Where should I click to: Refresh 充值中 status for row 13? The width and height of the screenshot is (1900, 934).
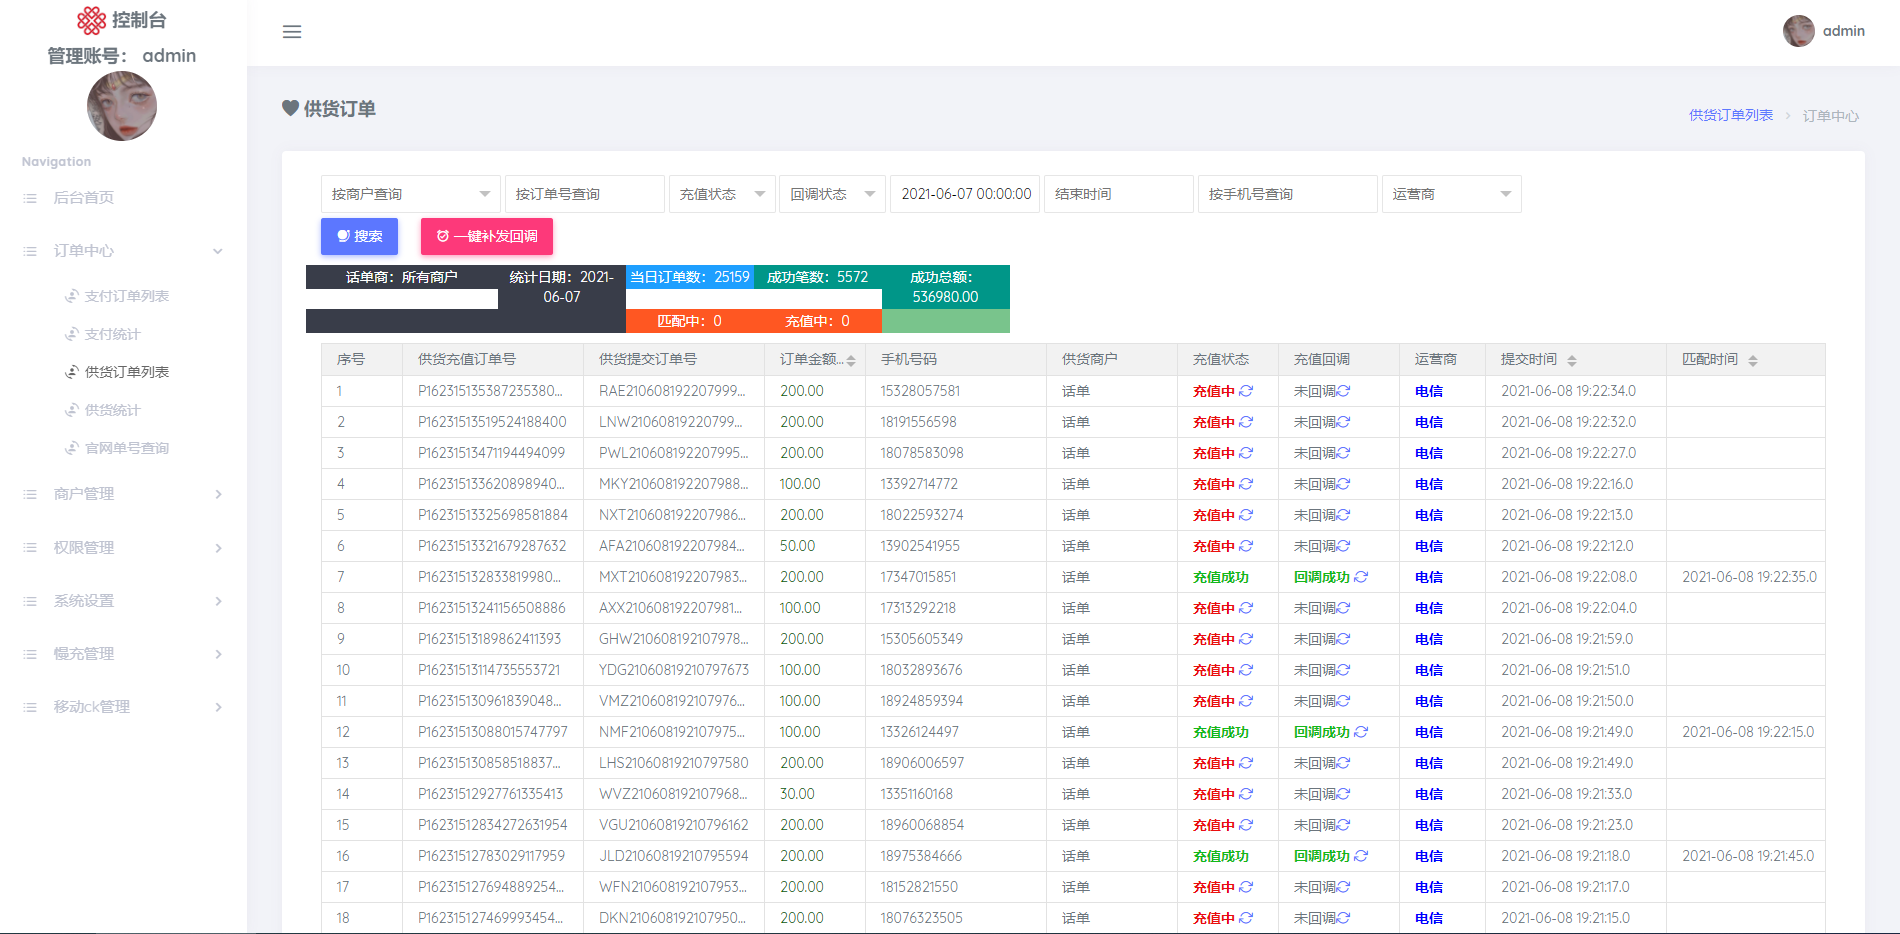1246,763
